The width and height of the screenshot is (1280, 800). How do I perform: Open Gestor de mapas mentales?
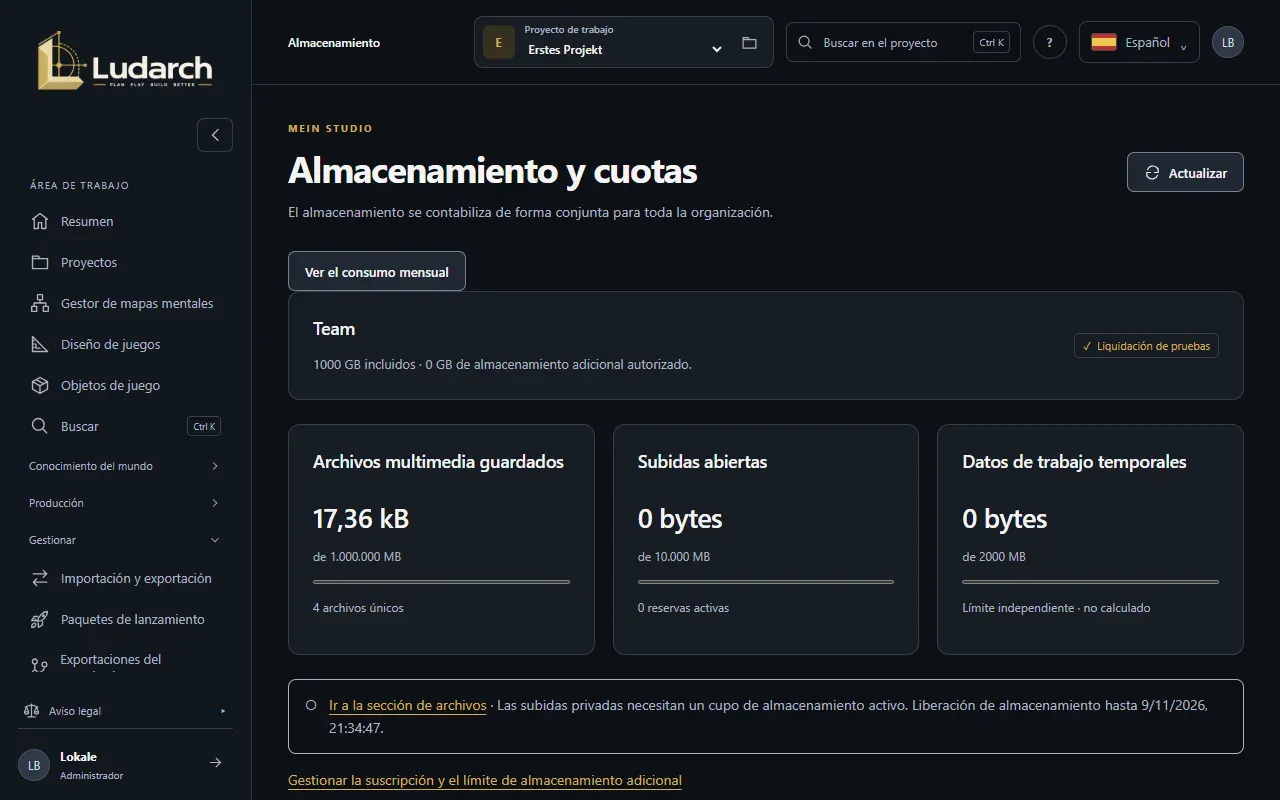pos(125,303)
